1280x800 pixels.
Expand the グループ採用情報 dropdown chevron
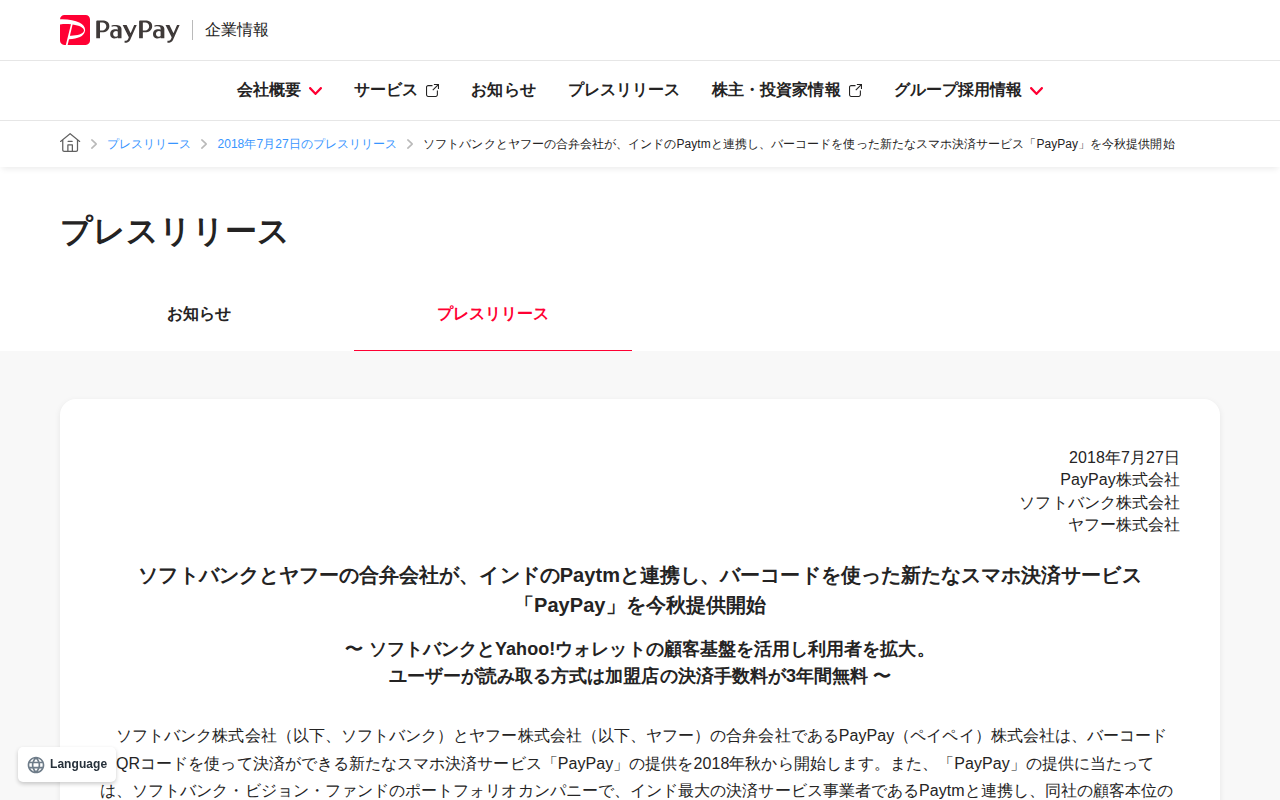pos(1036,91)
